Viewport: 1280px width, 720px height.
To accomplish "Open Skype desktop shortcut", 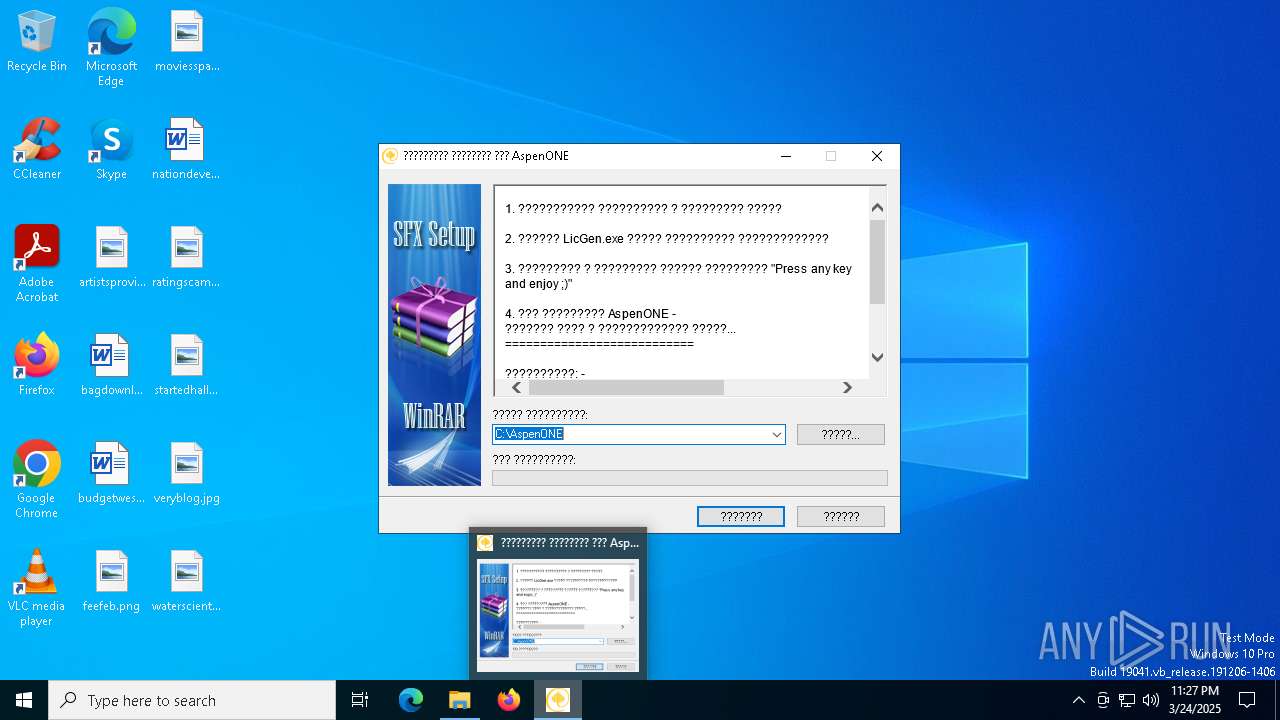I will (x=111, y=150).
